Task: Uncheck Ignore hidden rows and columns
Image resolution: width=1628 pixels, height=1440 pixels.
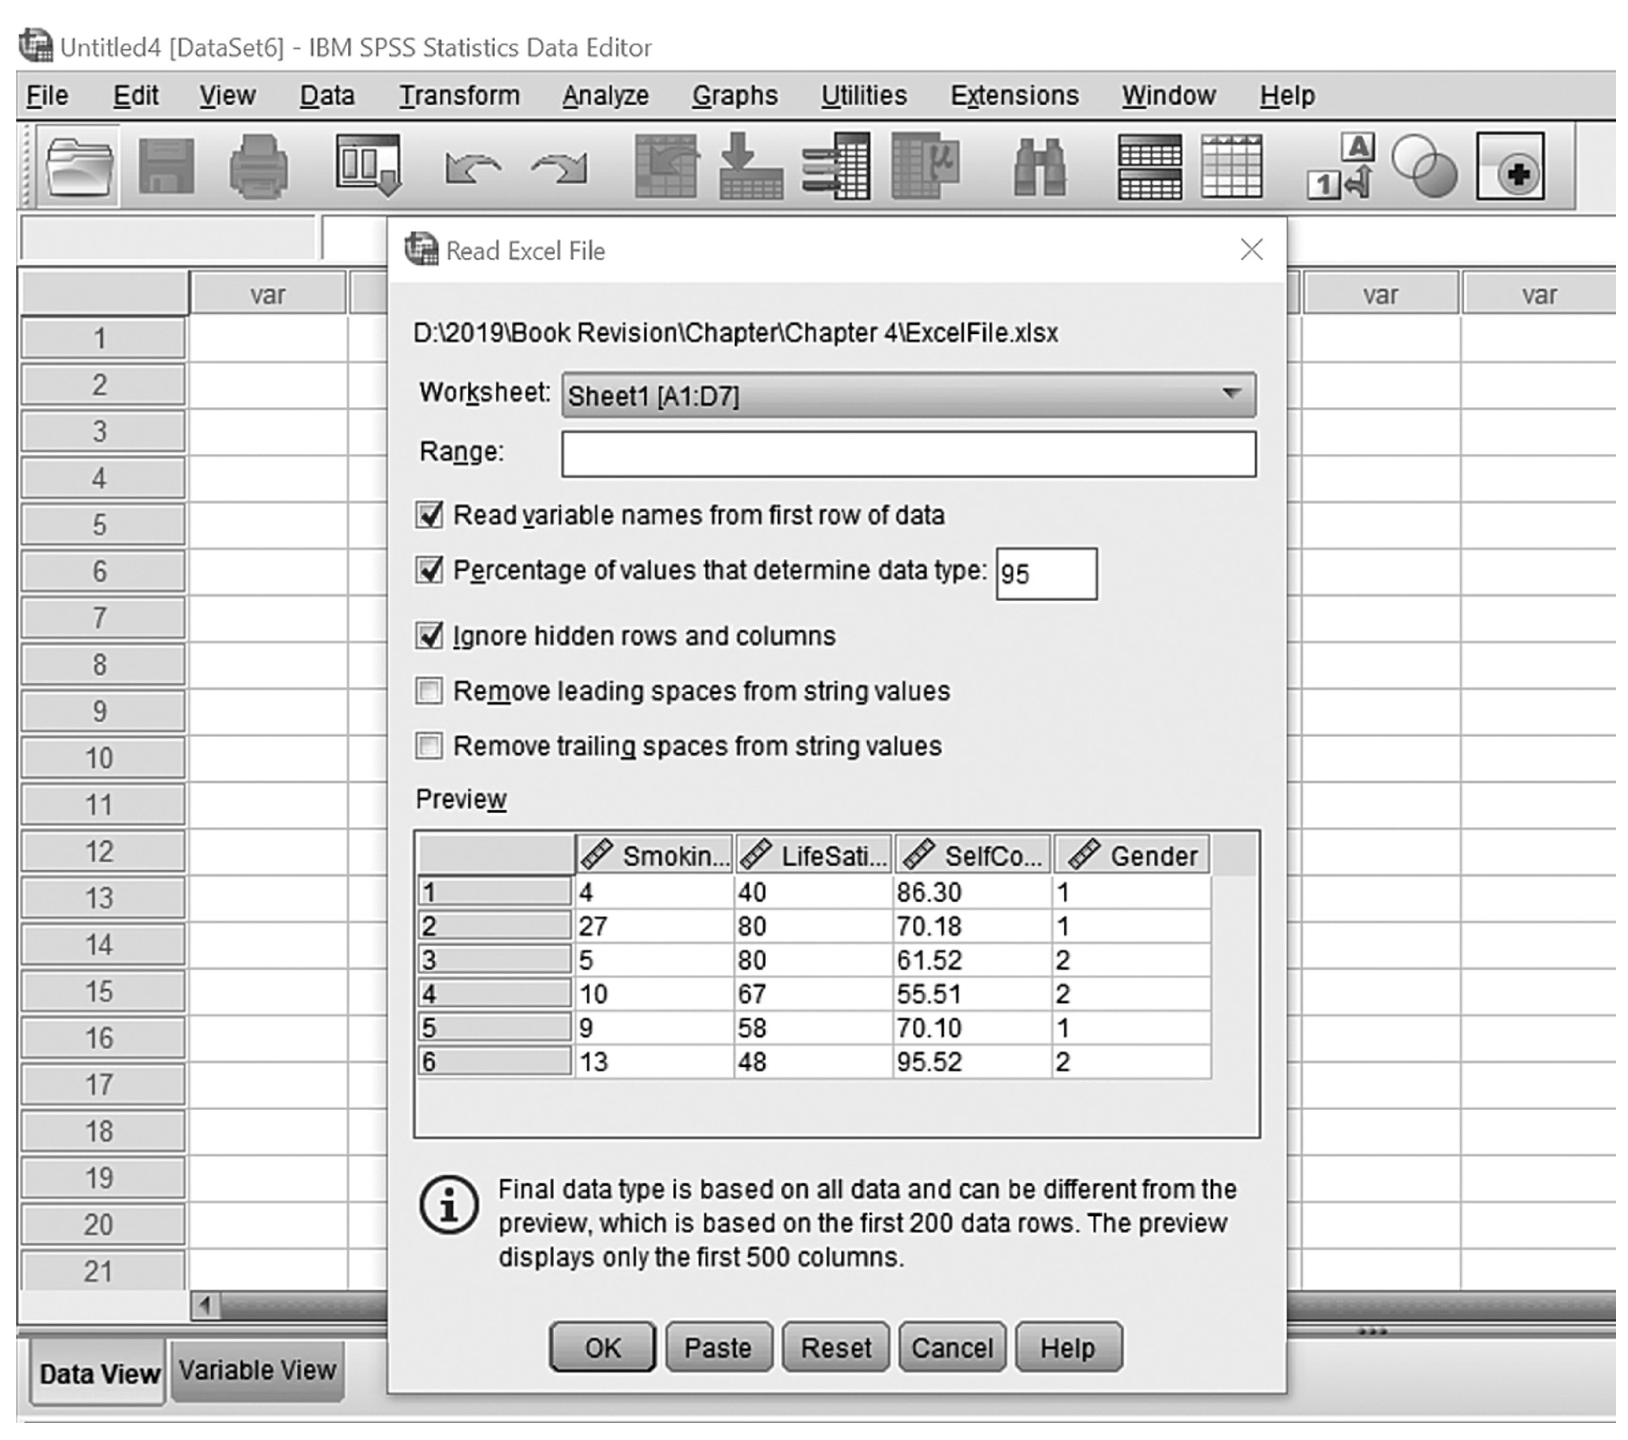Action: coord(429,636)
